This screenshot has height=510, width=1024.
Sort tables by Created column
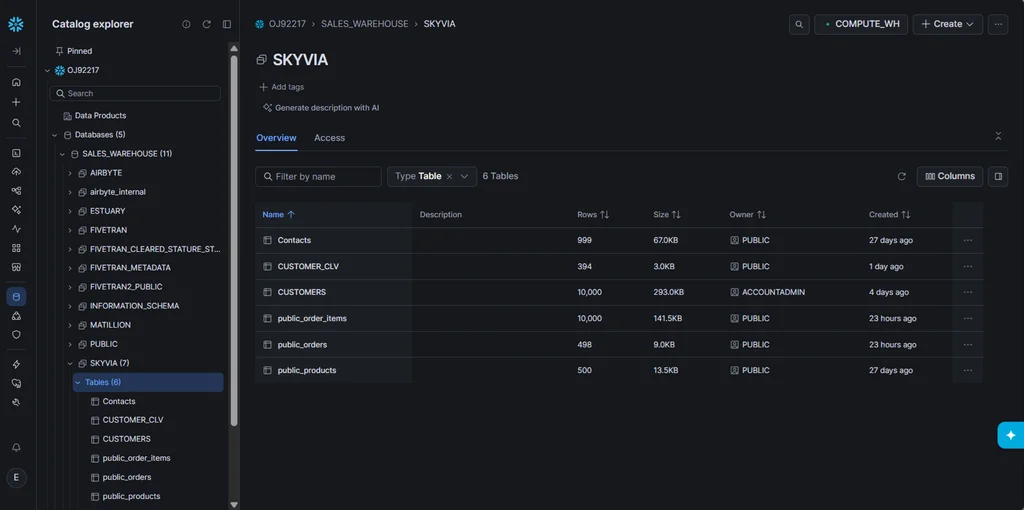point(889,214)
